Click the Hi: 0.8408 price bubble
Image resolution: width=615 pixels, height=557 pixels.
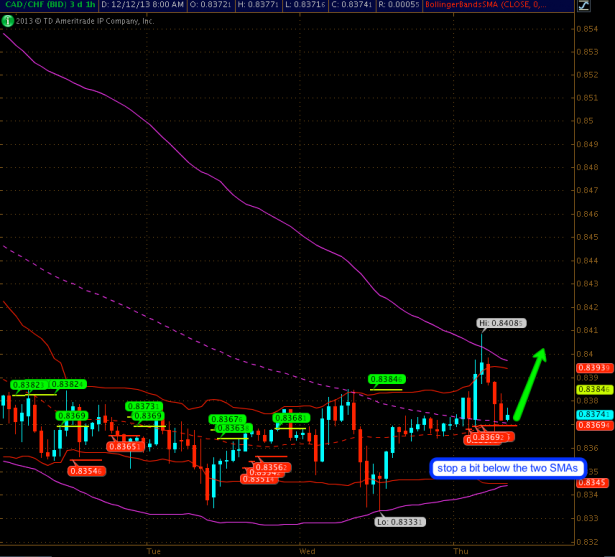click(498, 323)
